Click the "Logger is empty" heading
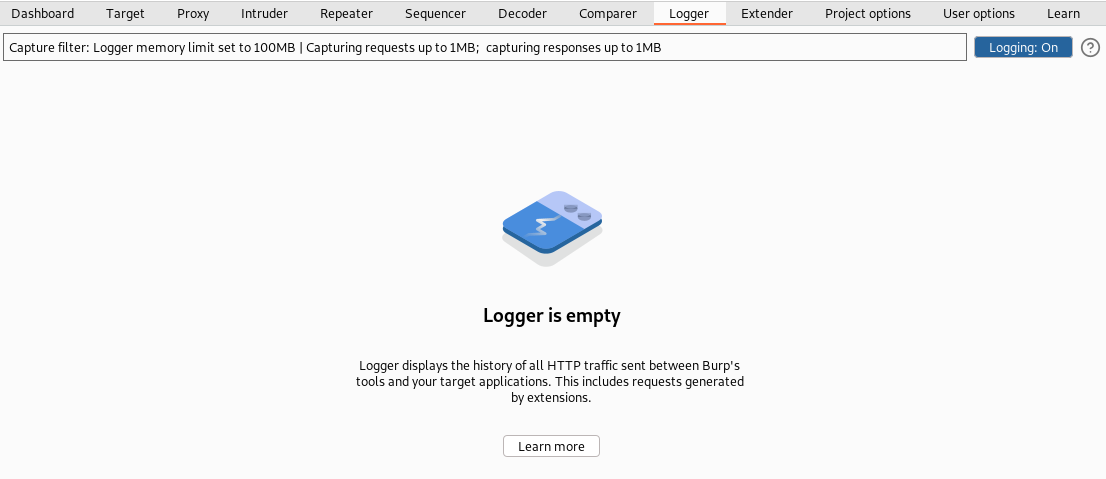This screenshot has height=479, width=1106. coord(552,315)
